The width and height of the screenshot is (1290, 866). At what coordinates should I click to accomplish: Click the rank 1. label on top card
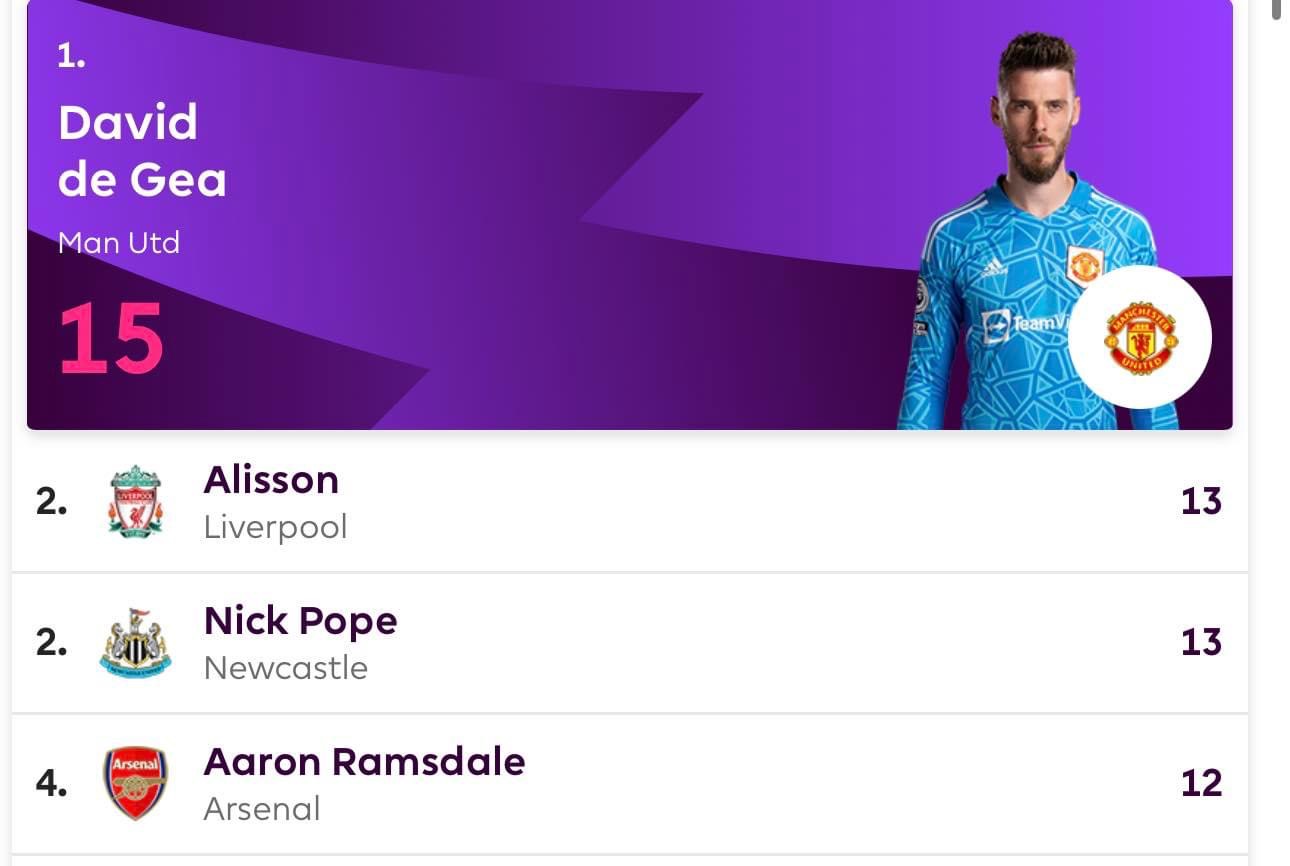click(x=71, y=56)
